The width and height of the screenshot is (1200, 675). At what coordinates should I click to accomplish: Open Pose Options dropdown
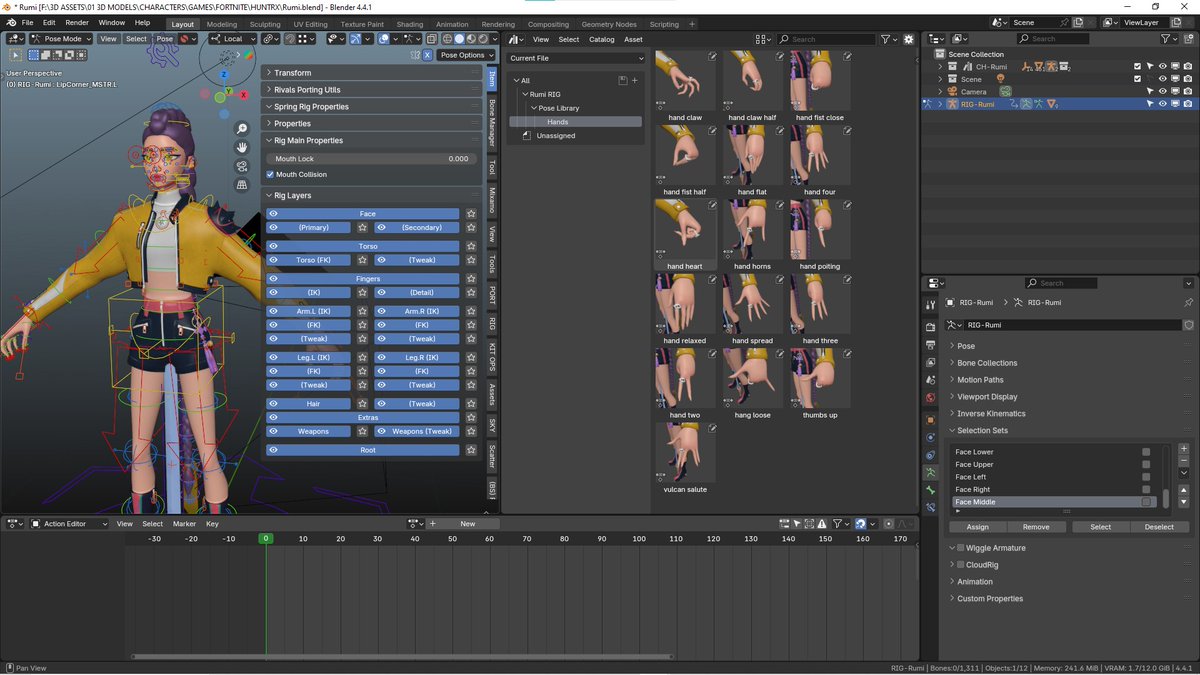466,55
